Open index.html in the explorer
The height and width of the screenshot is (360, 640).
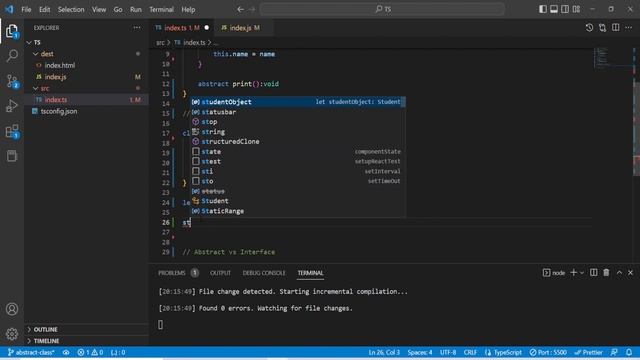point(87,65)
